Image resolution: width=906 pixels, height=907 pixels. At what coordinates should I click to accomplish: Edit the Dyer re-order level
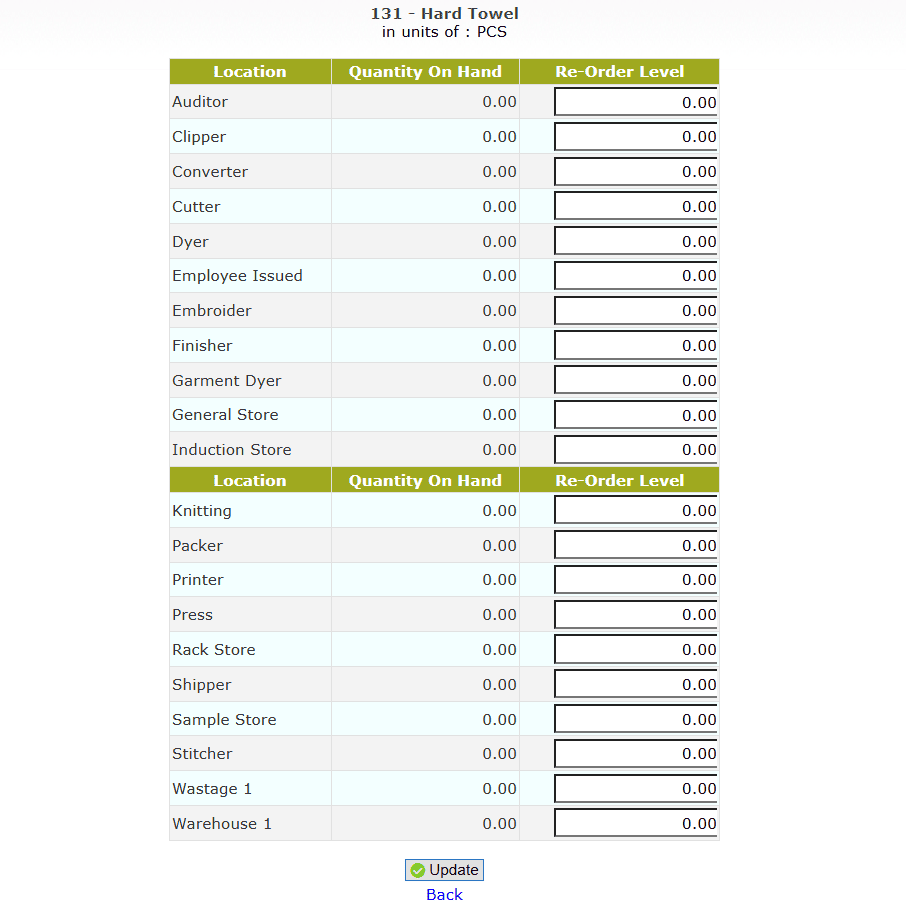(x=636, y=241)
